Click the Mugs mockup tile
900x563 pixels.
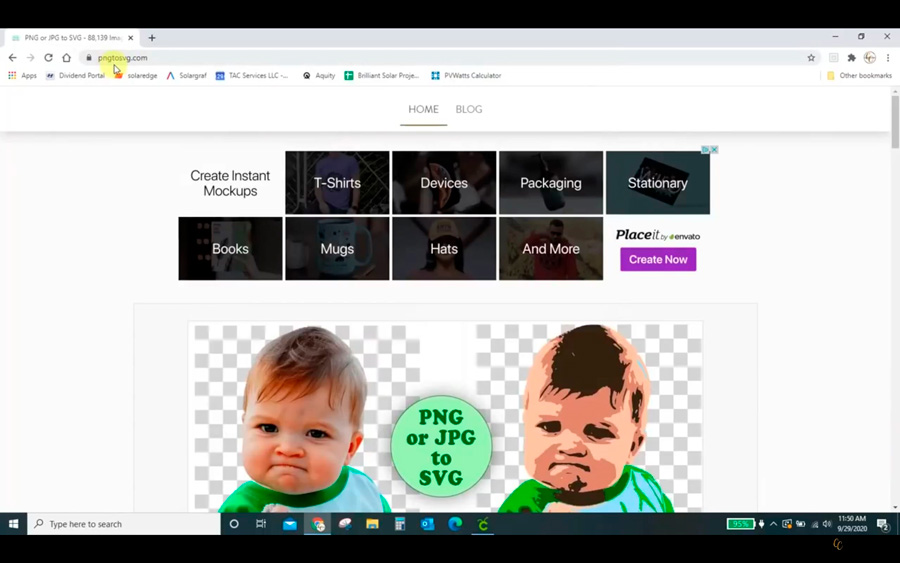point(338,249)
